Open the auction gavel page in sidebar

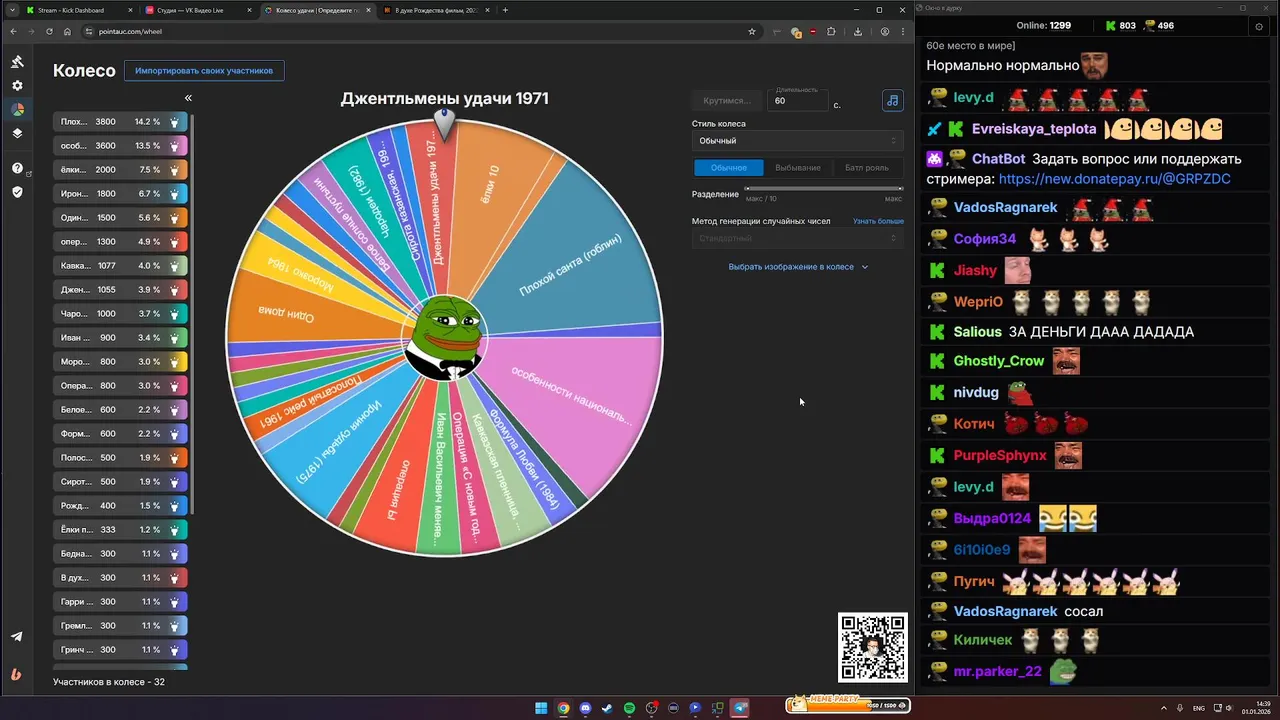17,62
